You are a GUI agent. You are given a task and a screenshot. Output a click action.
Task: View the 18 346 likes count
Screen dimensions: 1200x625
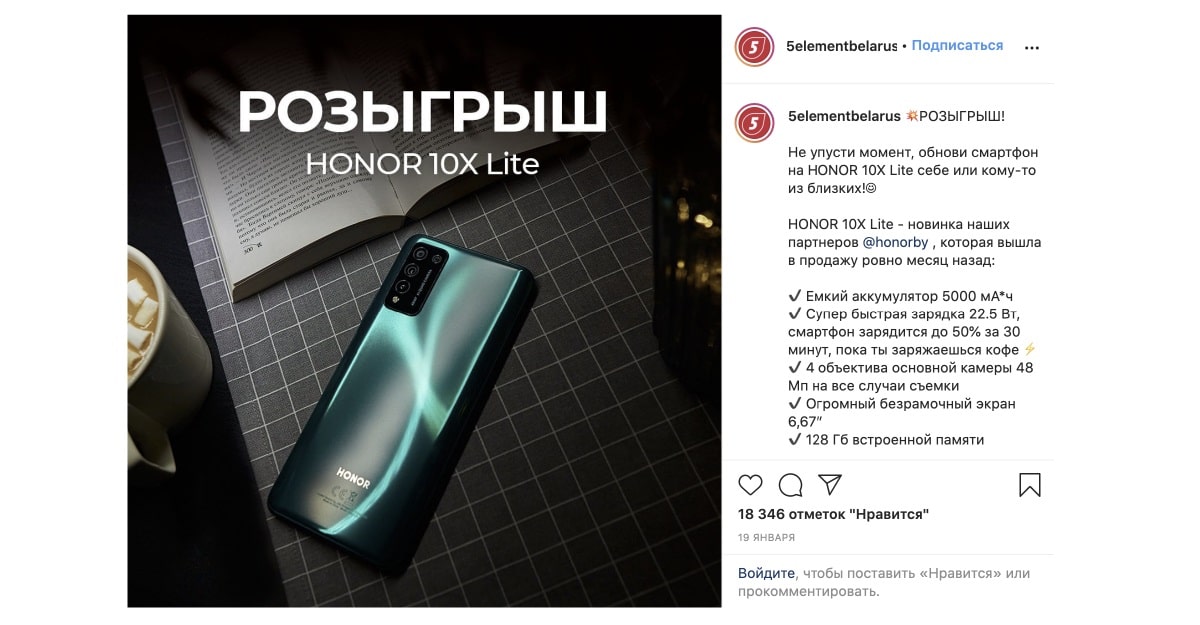tap(834, 514)
